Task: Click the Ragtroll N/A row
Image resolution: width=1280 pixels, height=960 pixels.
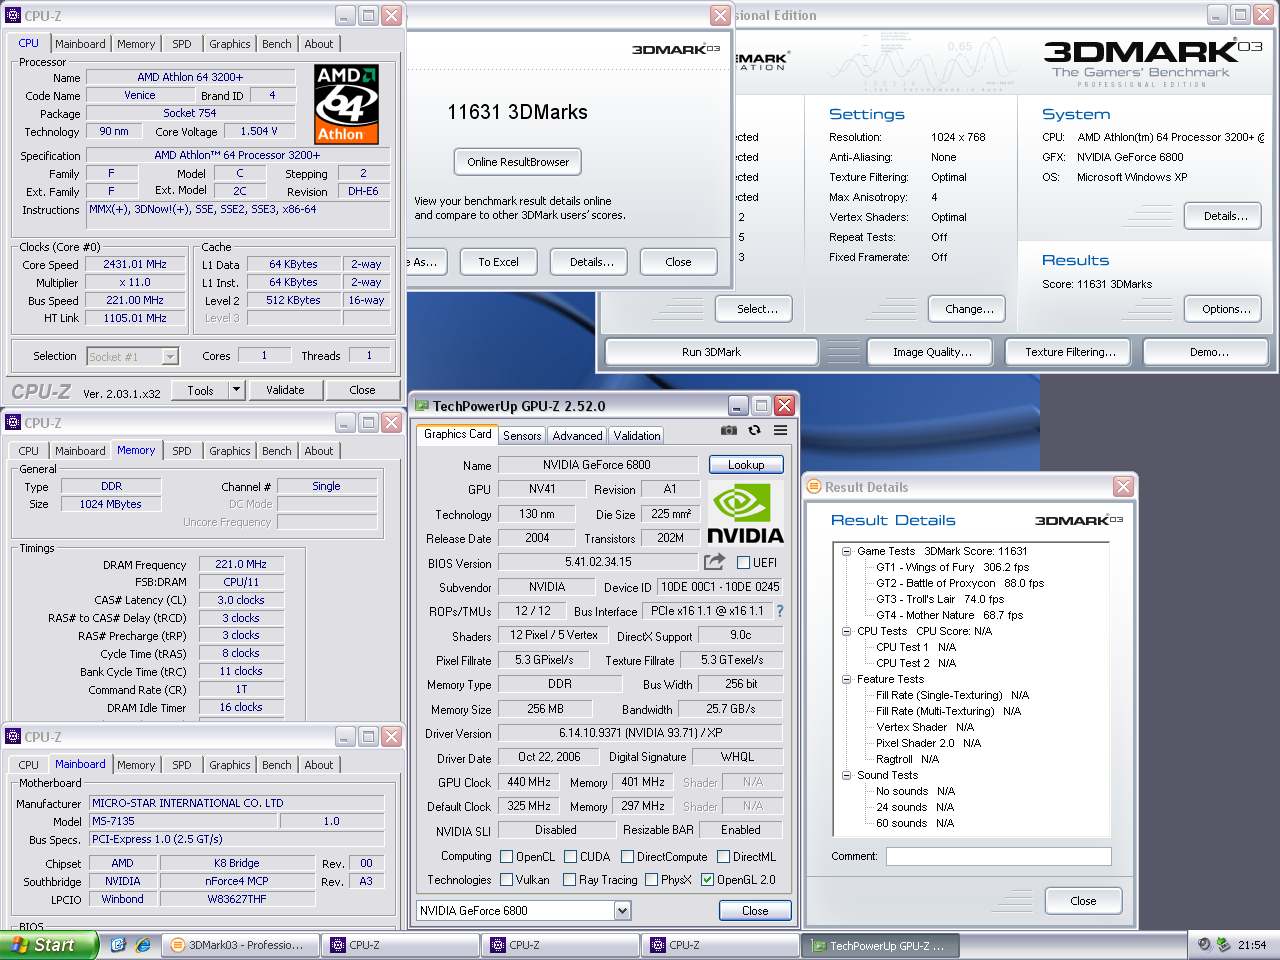Action: [x=907, y=759]
